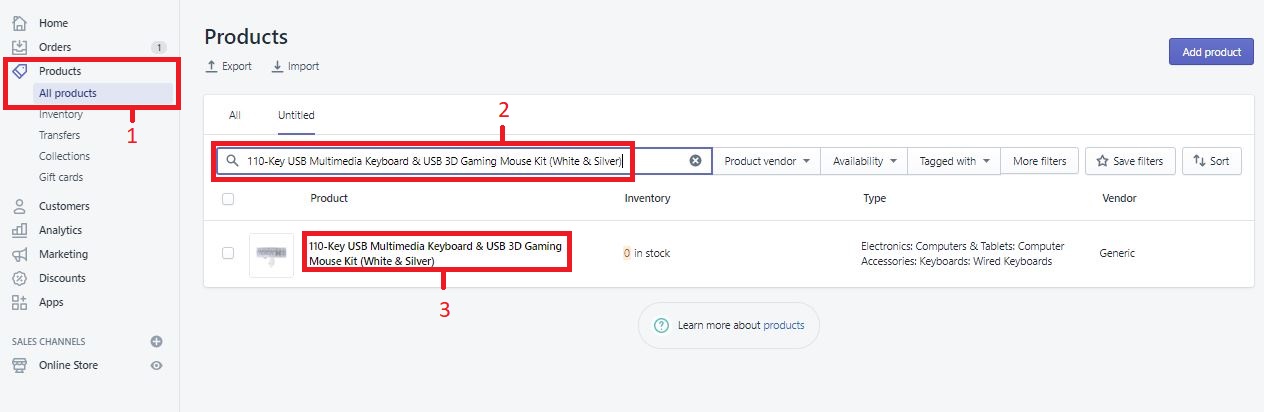Switch to the Untitled tab
The height and width of the screenshot is (412, 1264).
pyautogui.click(x=296, y=115)
